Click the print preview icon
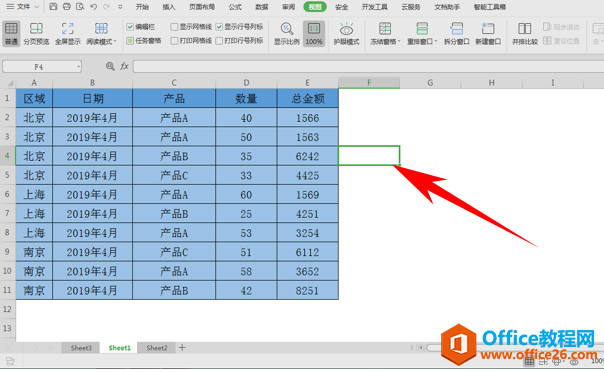Viewport: 604px width, 372px height. 80,7
